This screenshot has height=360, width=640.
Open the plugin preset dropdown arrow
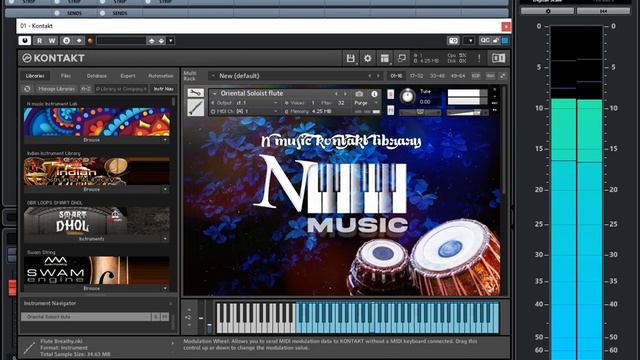[171, 41]
